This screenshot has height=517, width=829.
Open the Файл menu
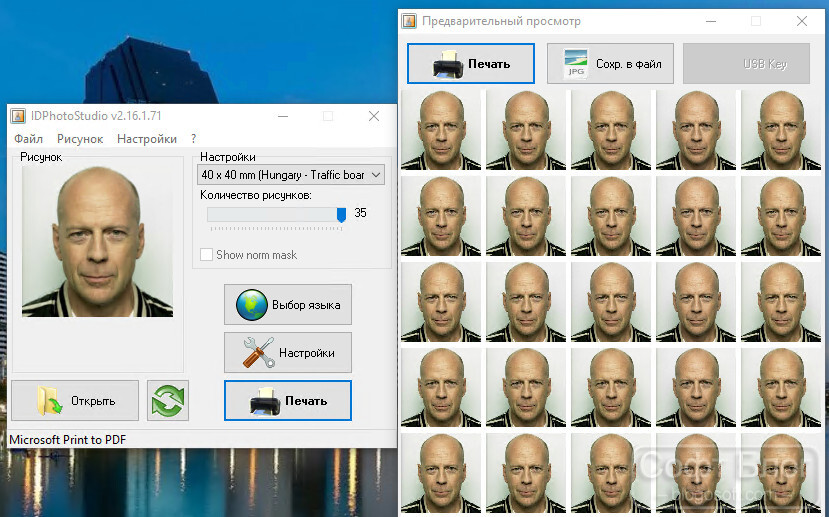29,139
